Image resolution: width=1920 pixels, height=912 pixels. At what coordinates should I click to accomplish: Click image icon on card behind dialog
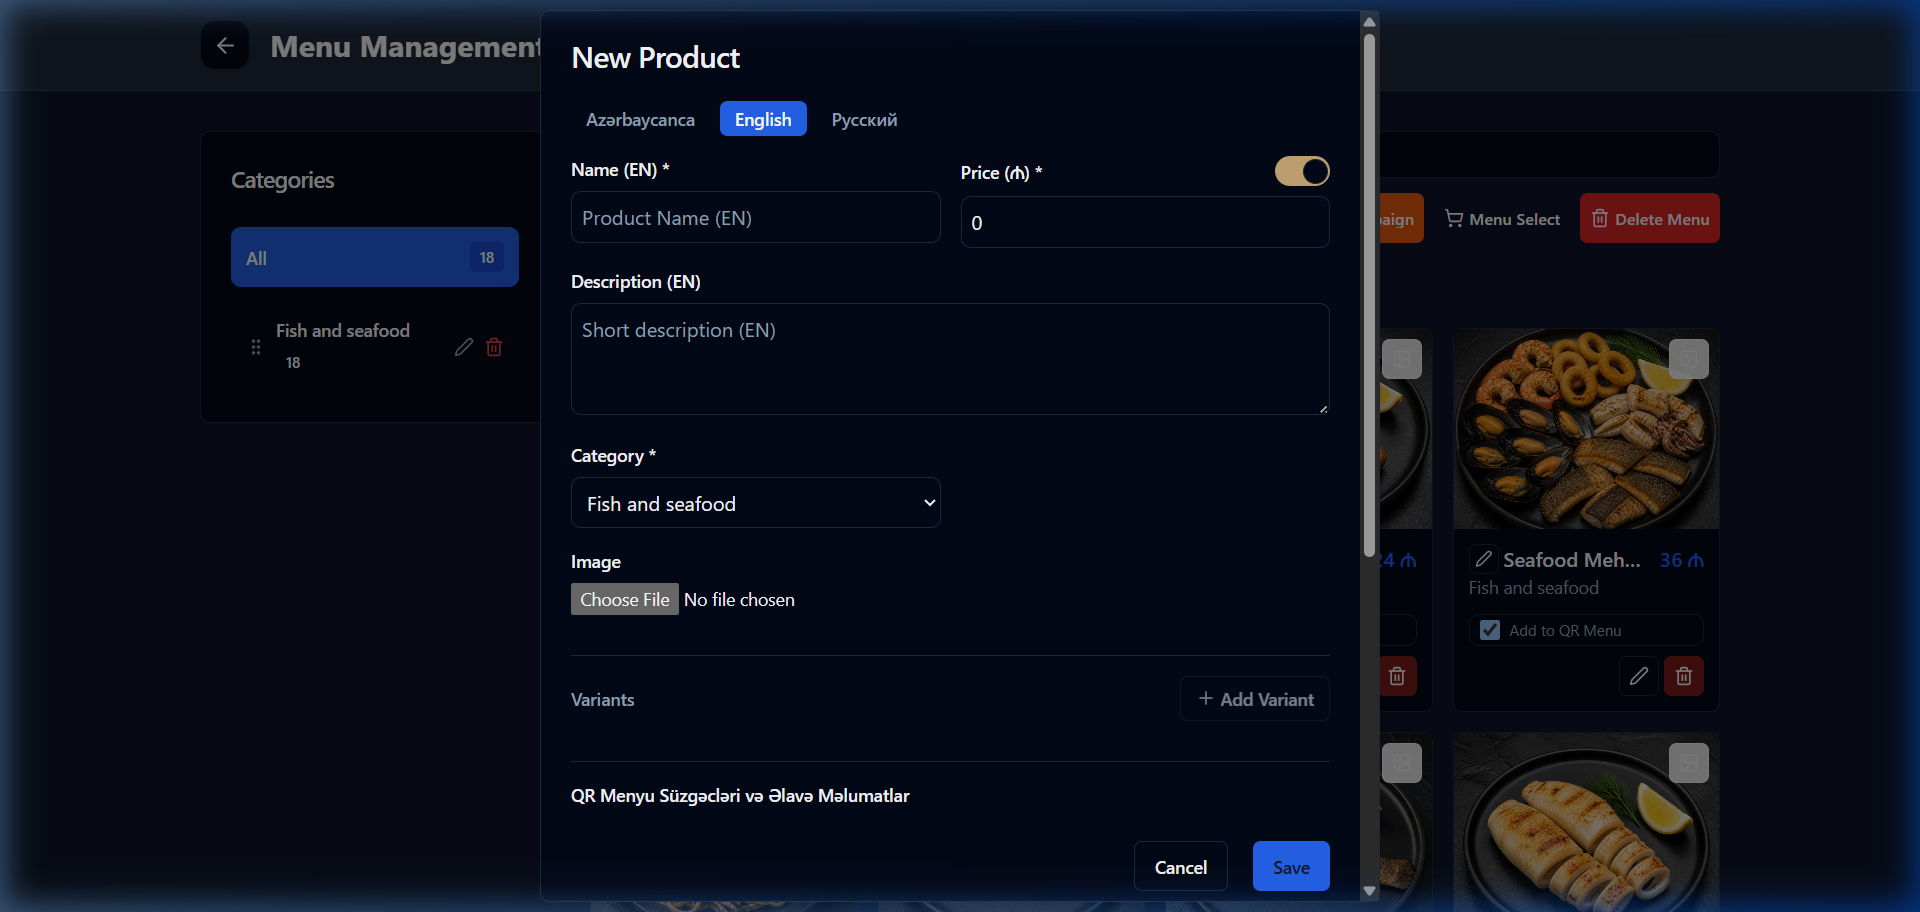click(1402, 359)
